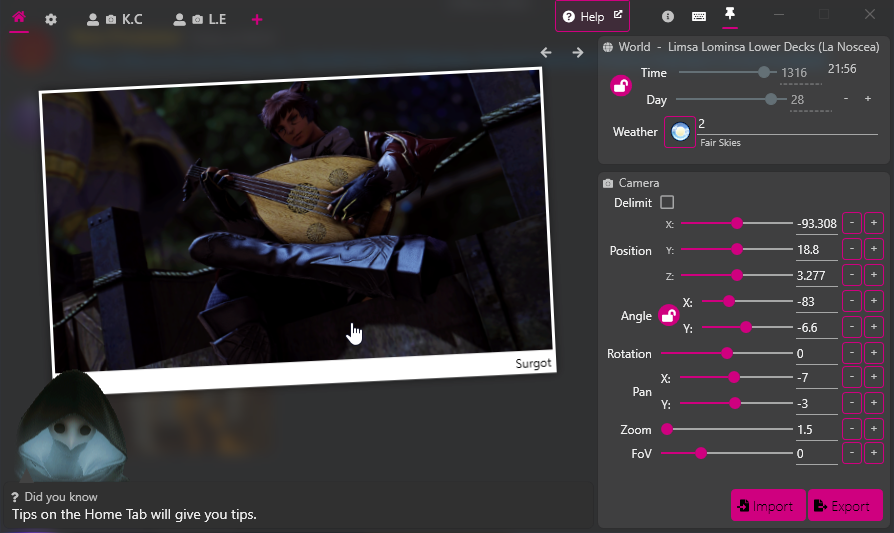Decrease the Day value with minus
This screenshot has height=533, width=894.
(x=846, y=99)
